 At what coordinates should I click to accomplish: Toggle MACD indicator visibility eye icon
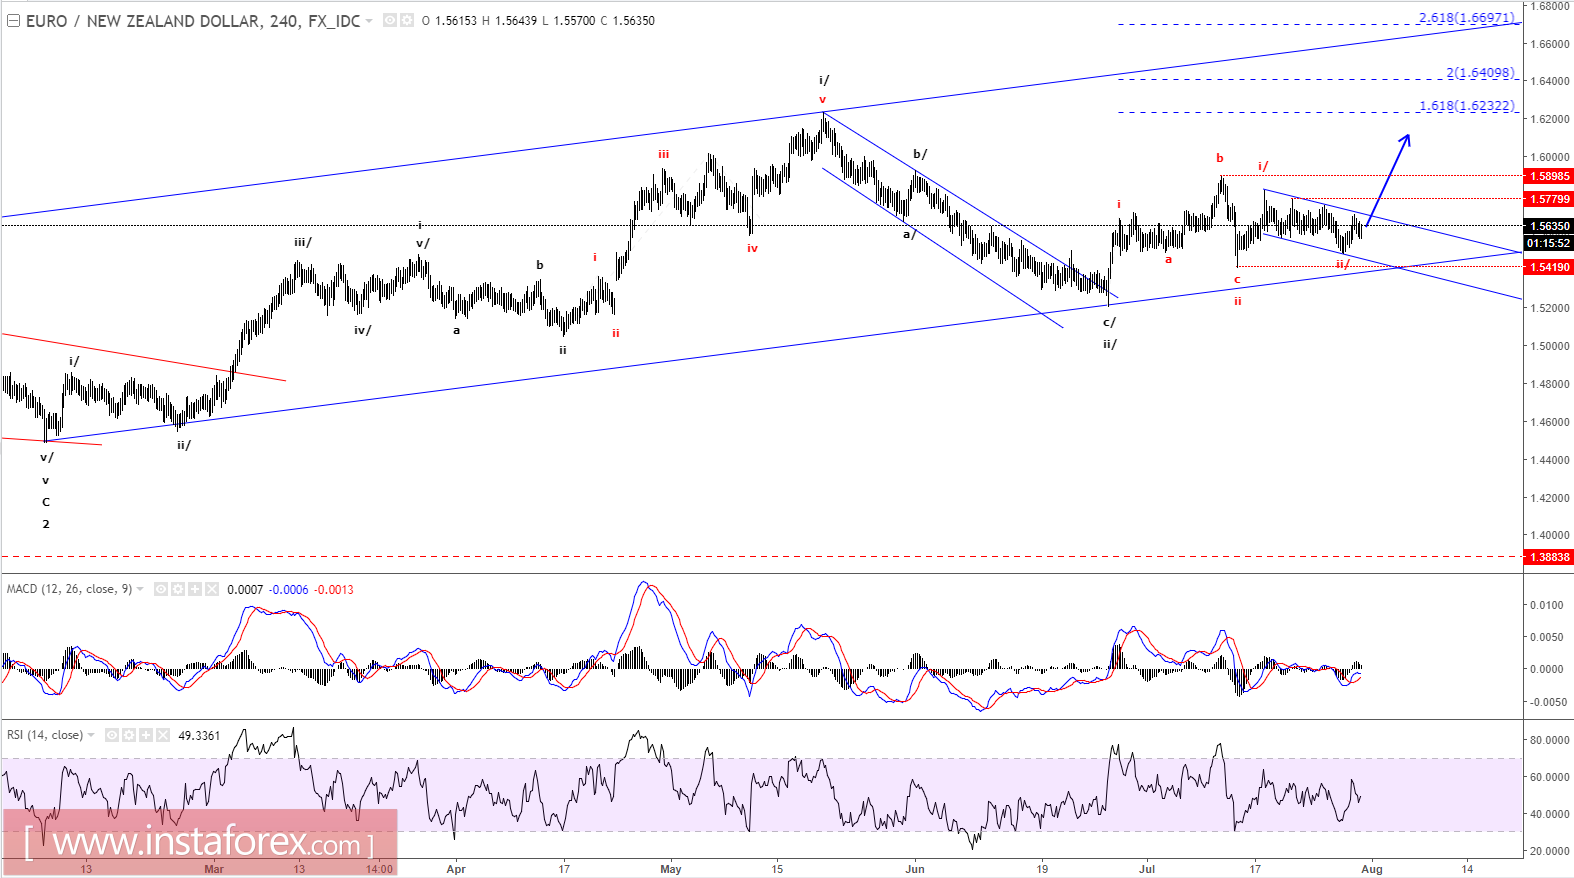point(161,589)
